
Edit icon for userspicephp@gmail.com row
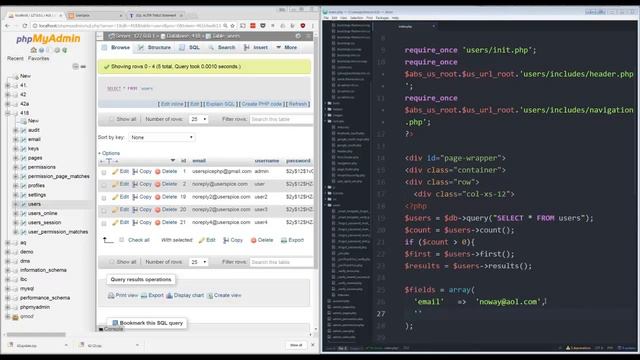115,172
